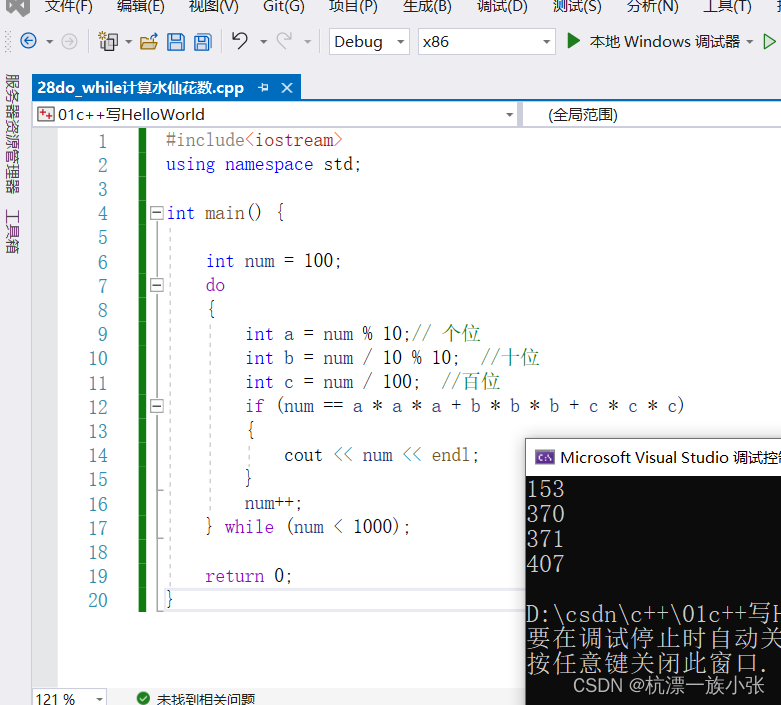Save the current file with floppy icon
781x705 pixels.
[175, 42]
